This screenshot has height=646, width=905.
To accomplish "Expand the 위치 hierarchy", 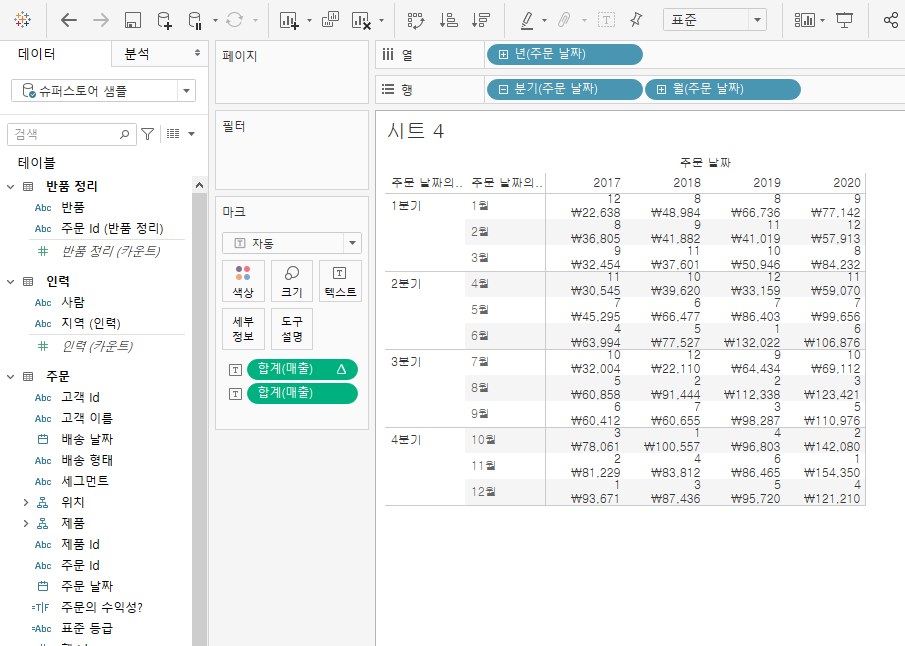I will coord(26,502).
